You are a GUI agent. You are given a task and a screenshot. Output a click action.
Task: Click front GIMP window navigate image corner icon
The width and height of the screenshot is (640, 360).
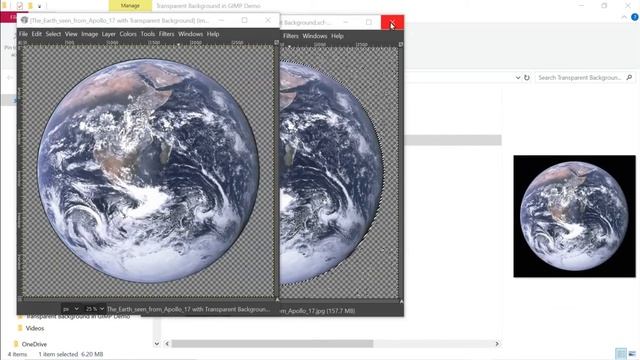(277, 300)
